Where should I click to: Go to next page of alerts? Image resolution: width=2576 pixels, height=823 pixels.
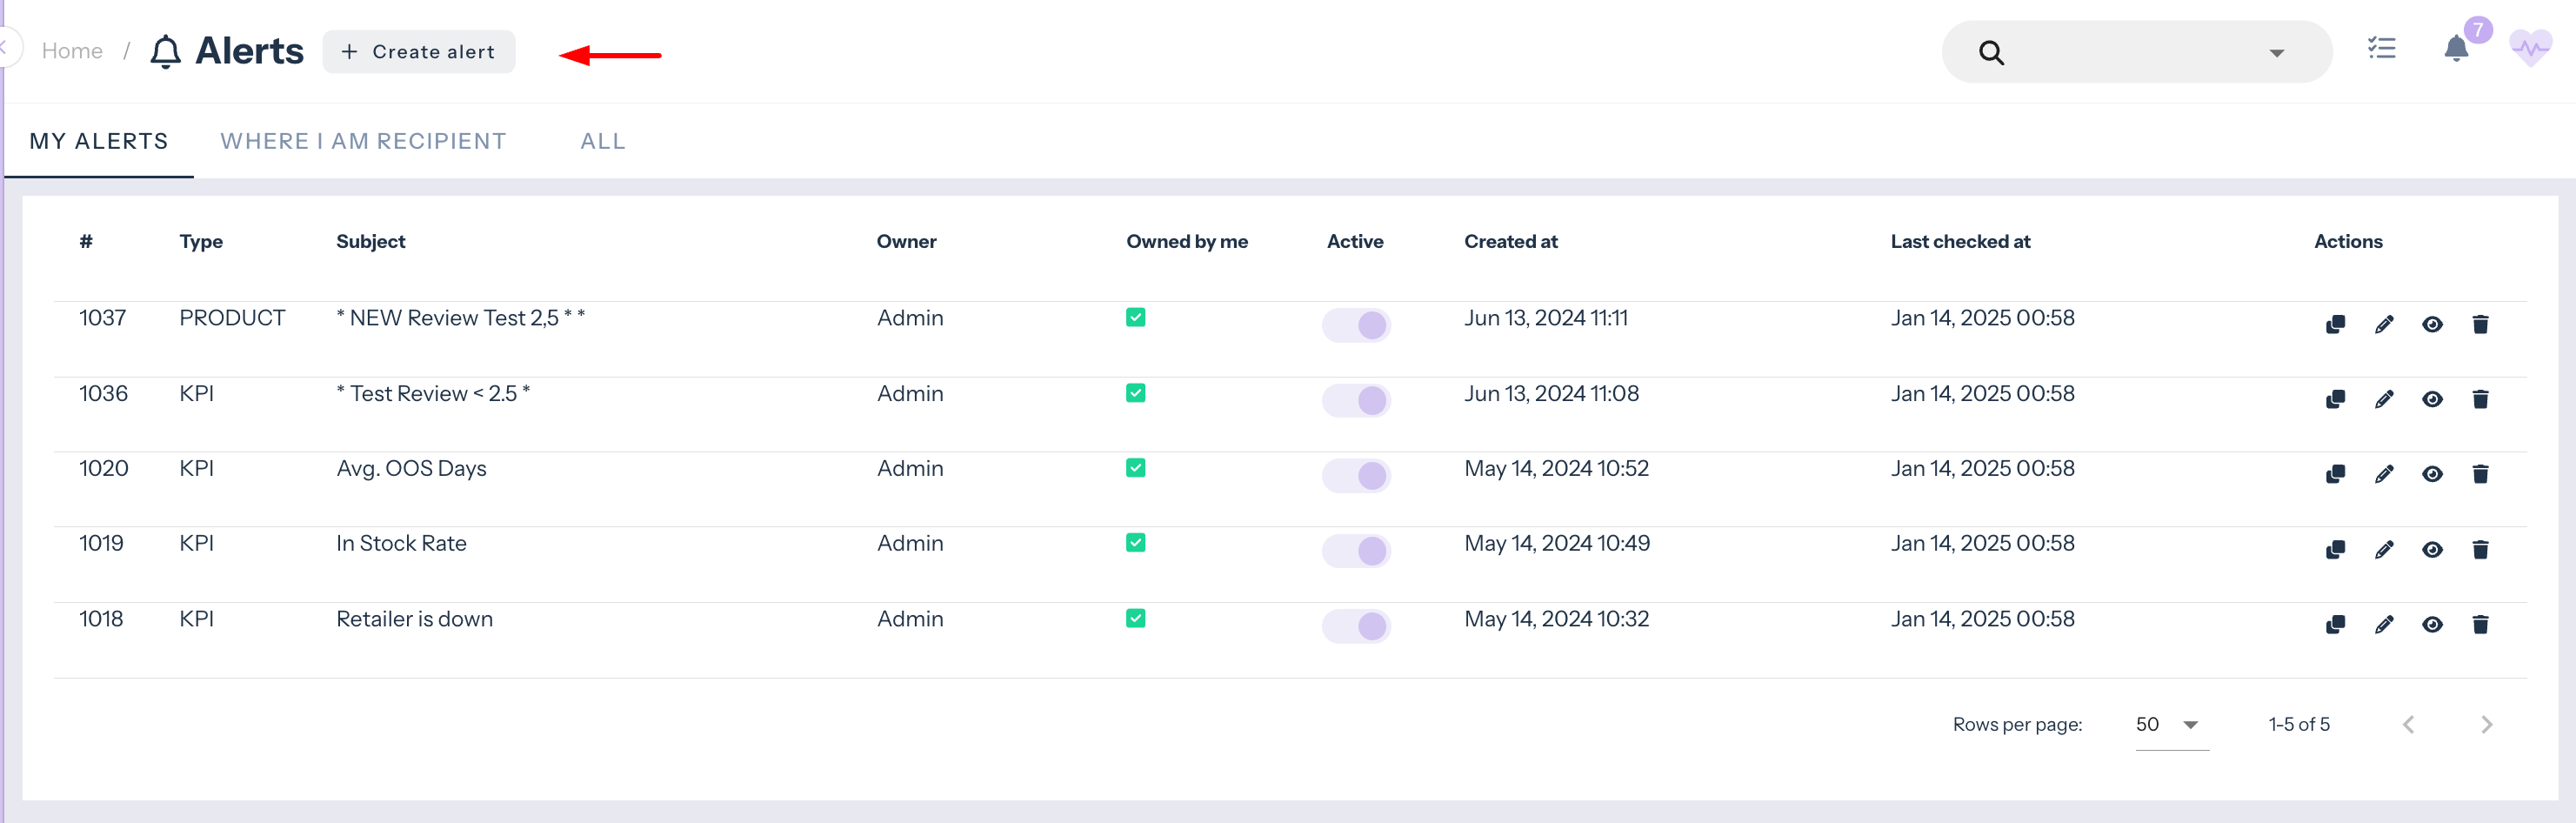2486,725
